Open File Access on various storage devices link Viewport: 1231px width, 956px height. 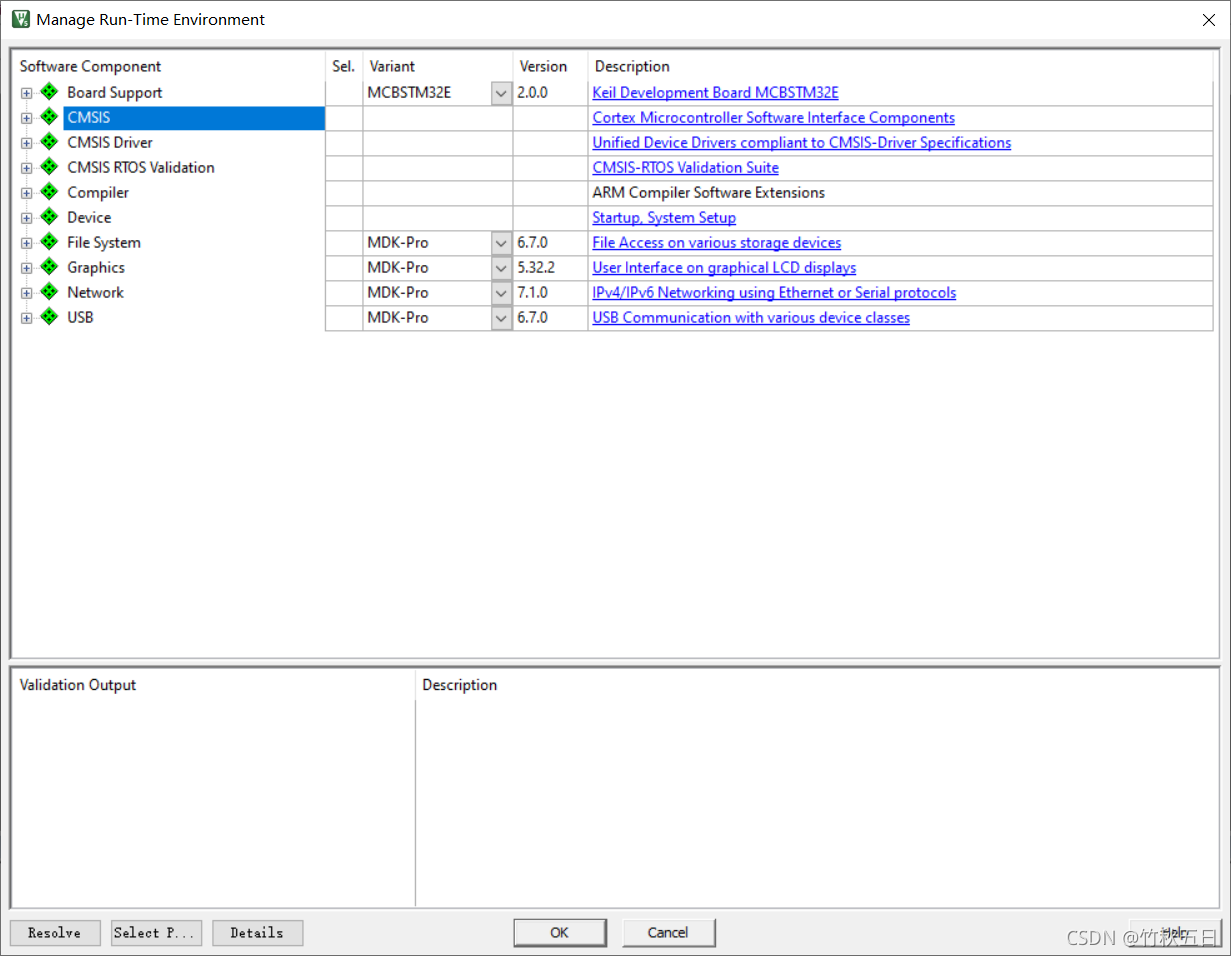point(716,243)
